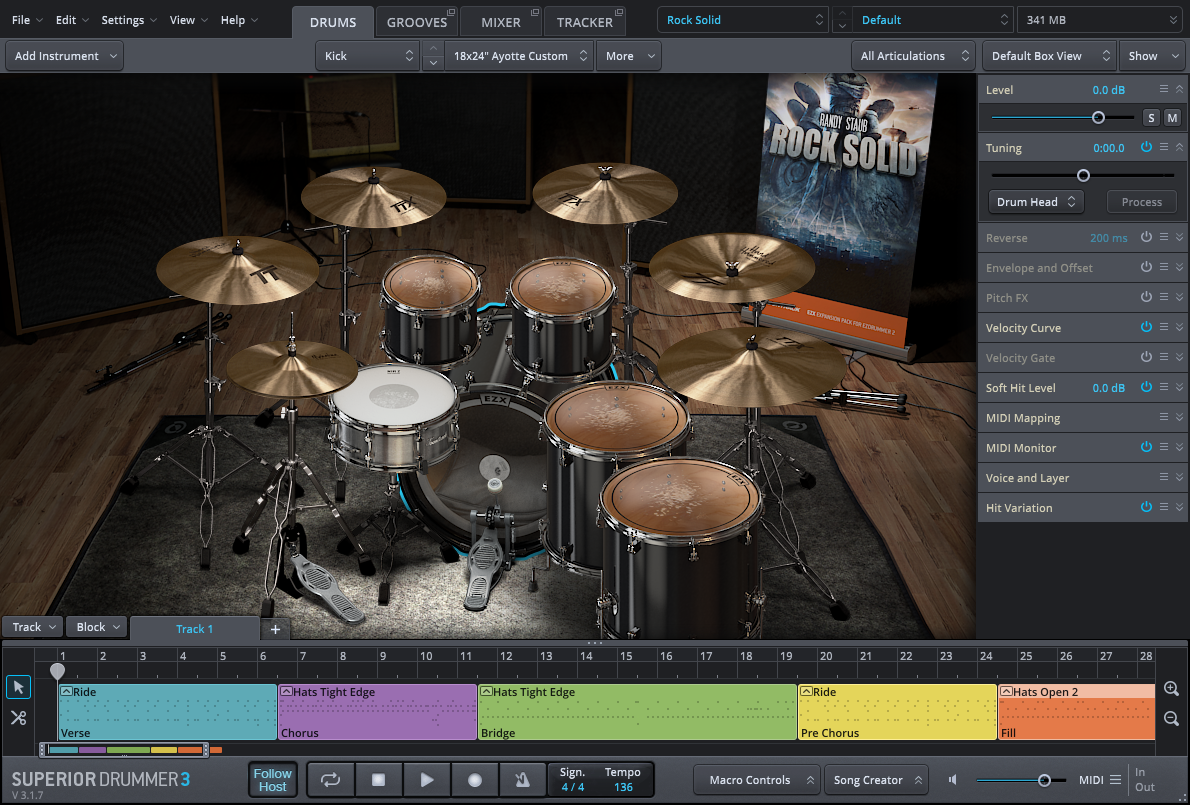Enable Envelope and Offset power button
Image resolution: width=1190 pixels, height=805 pixels.
pyautogui.click(x=1146, y=267)
